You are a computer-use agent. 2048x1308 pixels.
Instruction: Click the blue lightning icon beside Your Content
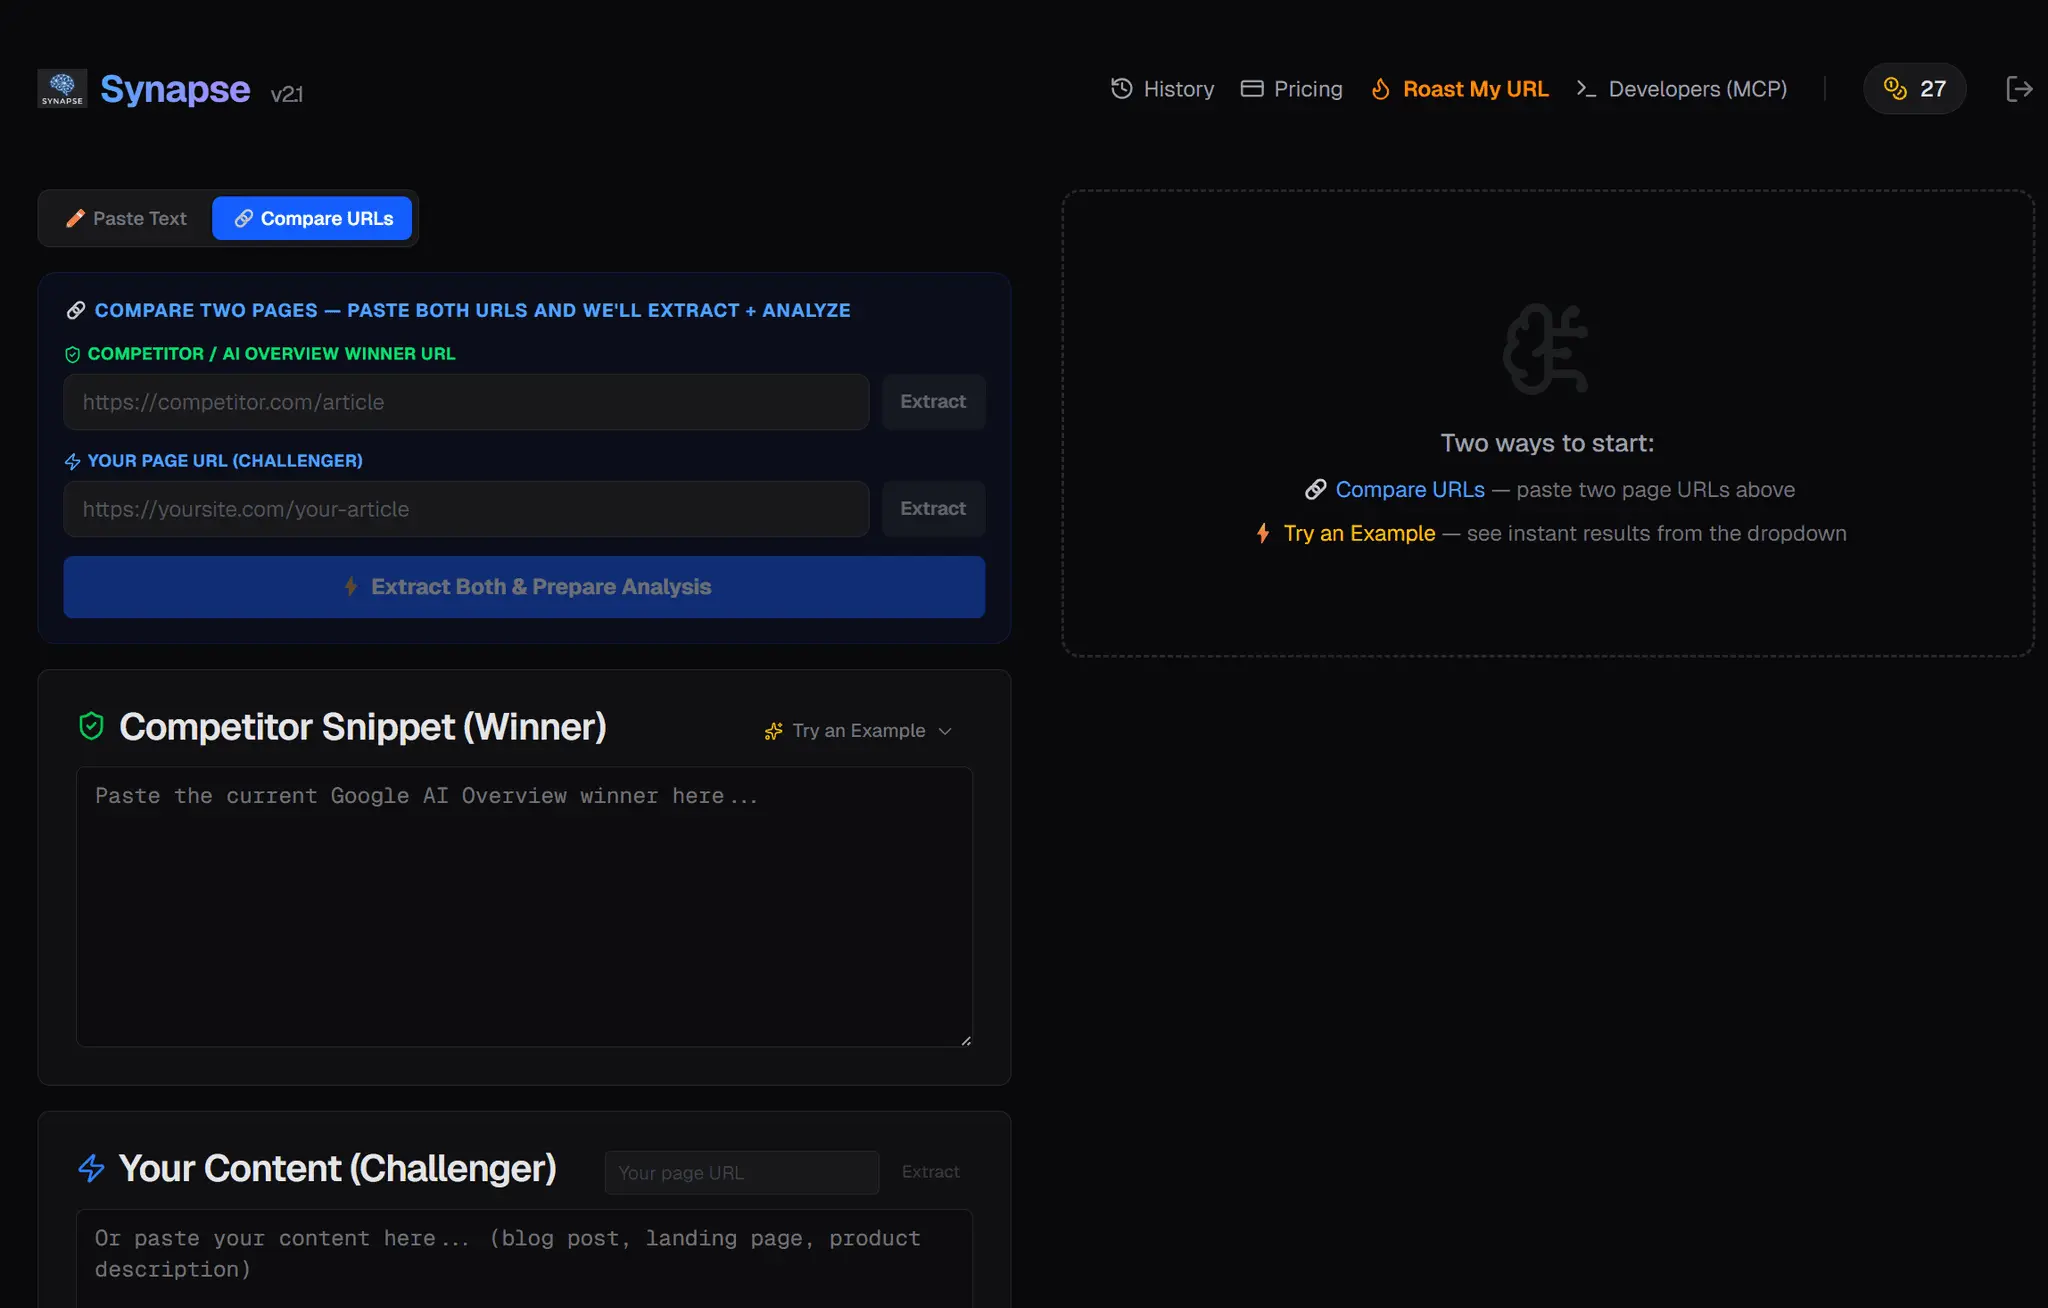coord(91,1168)
